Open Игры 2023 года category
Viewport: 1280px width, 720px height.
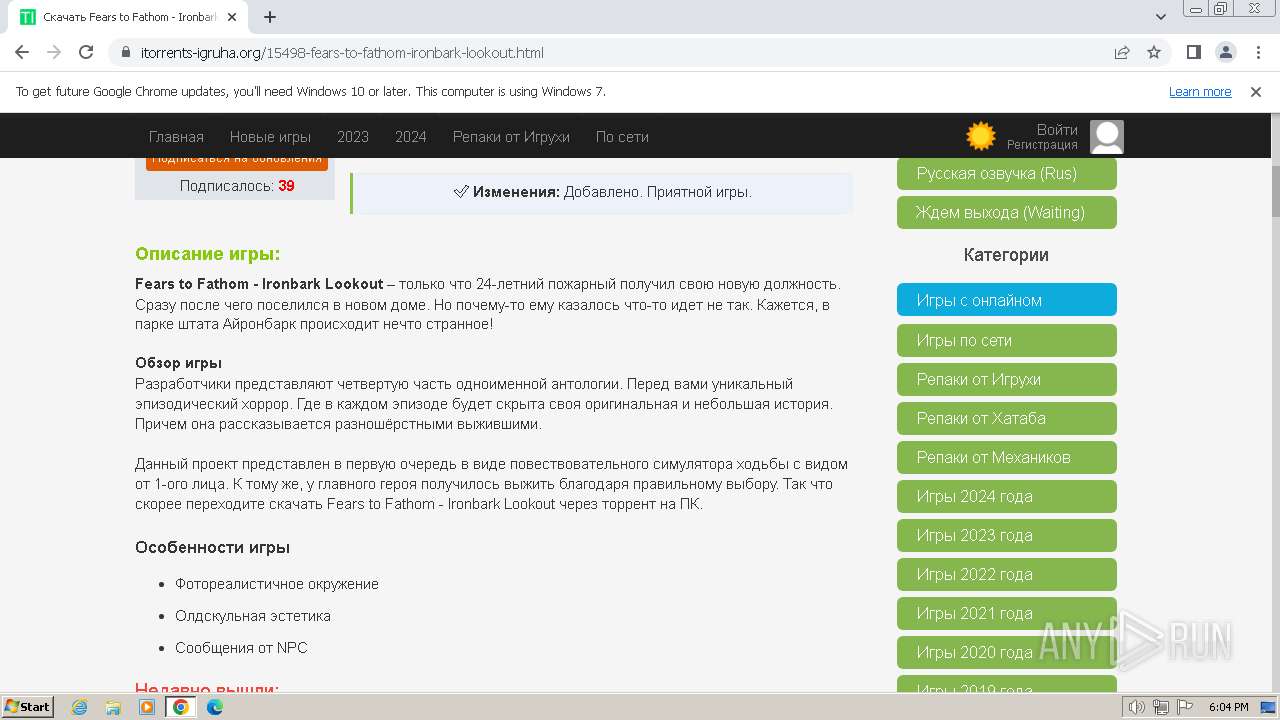(1007, 535)
